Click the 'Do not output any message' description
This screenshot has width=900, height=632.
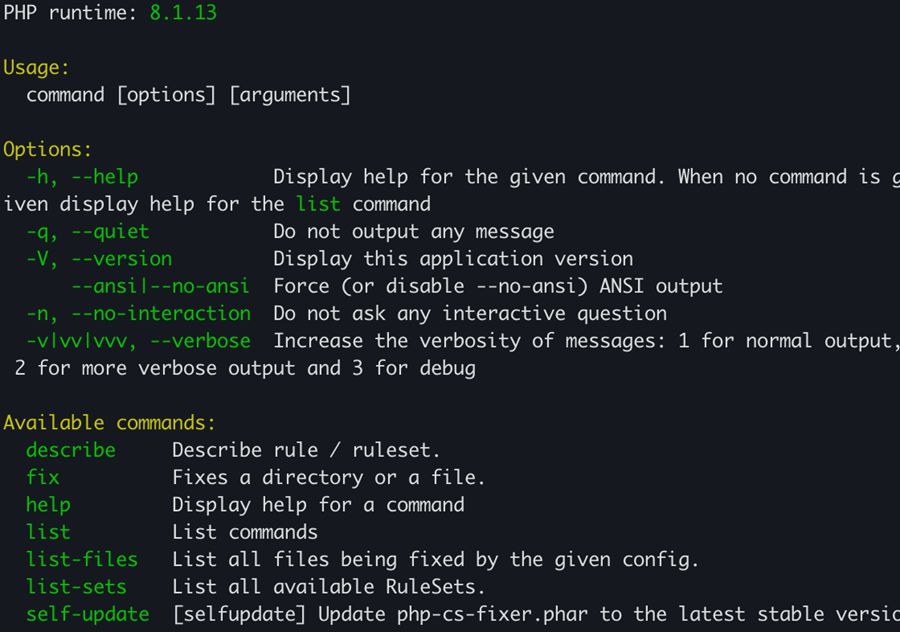413,232
